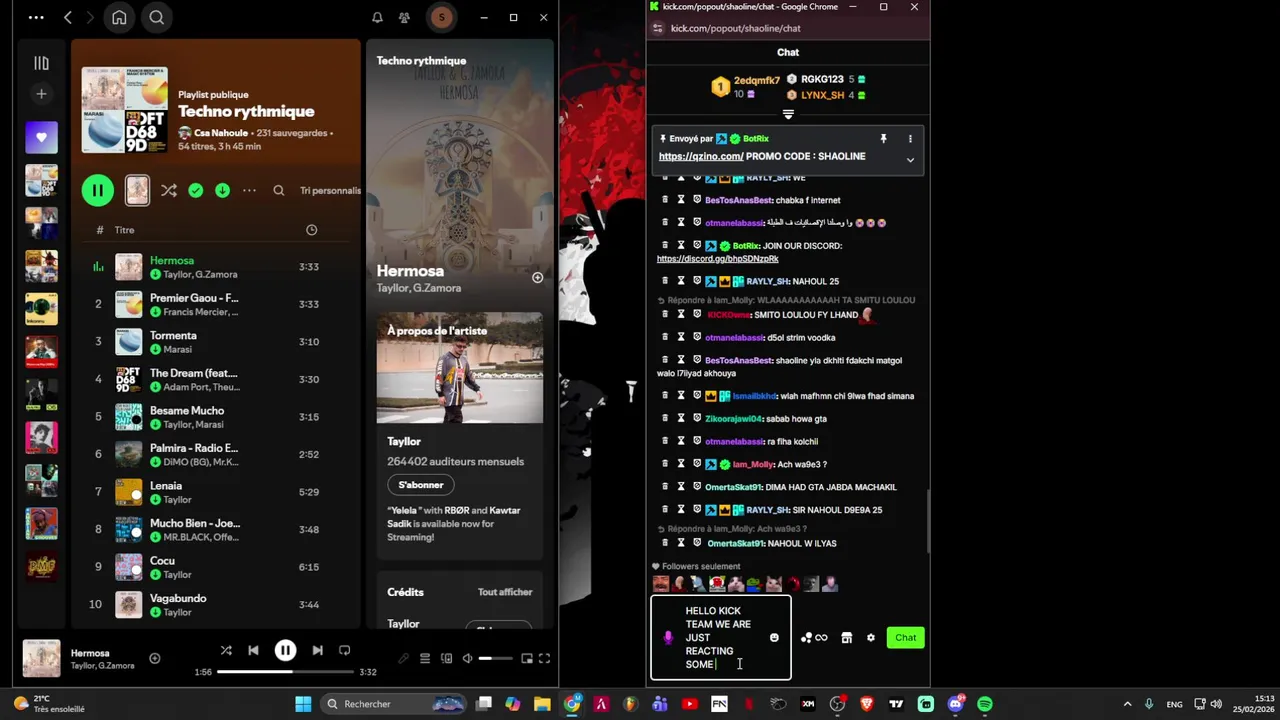Toggle repeat in player controls

coord(344,650)
